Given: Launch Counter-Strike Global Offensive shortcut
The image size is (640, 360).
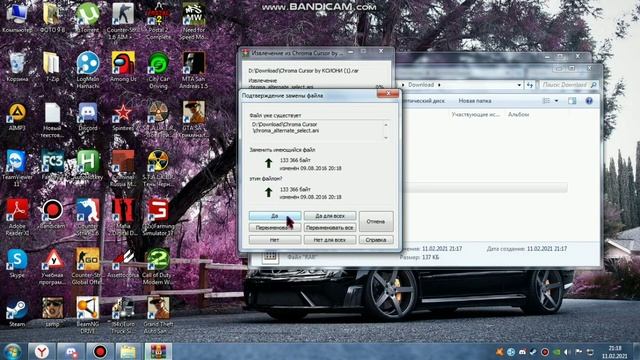Looking at the screenshot, I should click(88, 267).
